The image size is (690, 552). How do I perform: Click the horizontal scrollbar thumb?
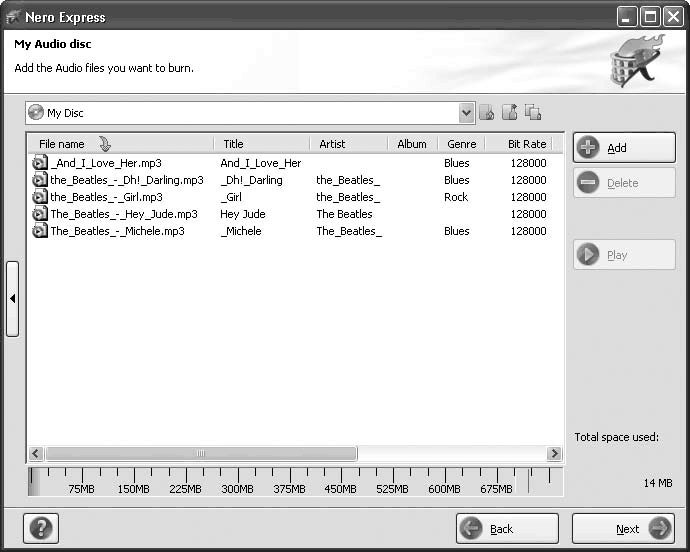200,453
